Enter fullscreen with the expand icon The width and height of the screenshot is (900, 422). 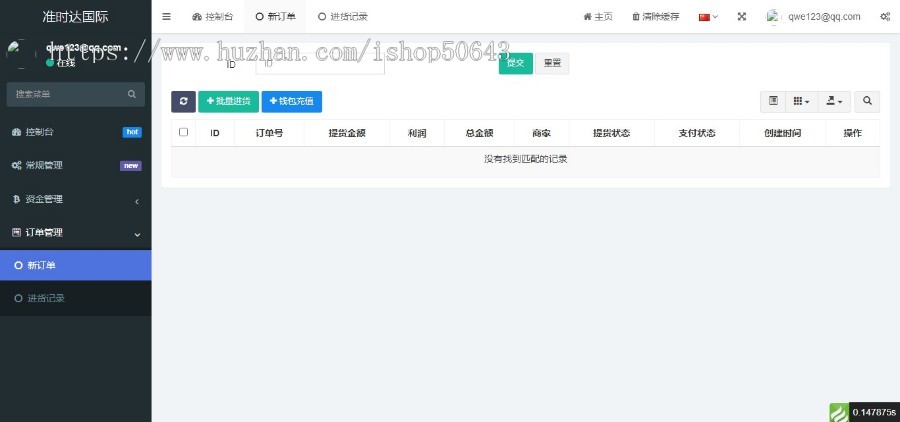[742, 17]
